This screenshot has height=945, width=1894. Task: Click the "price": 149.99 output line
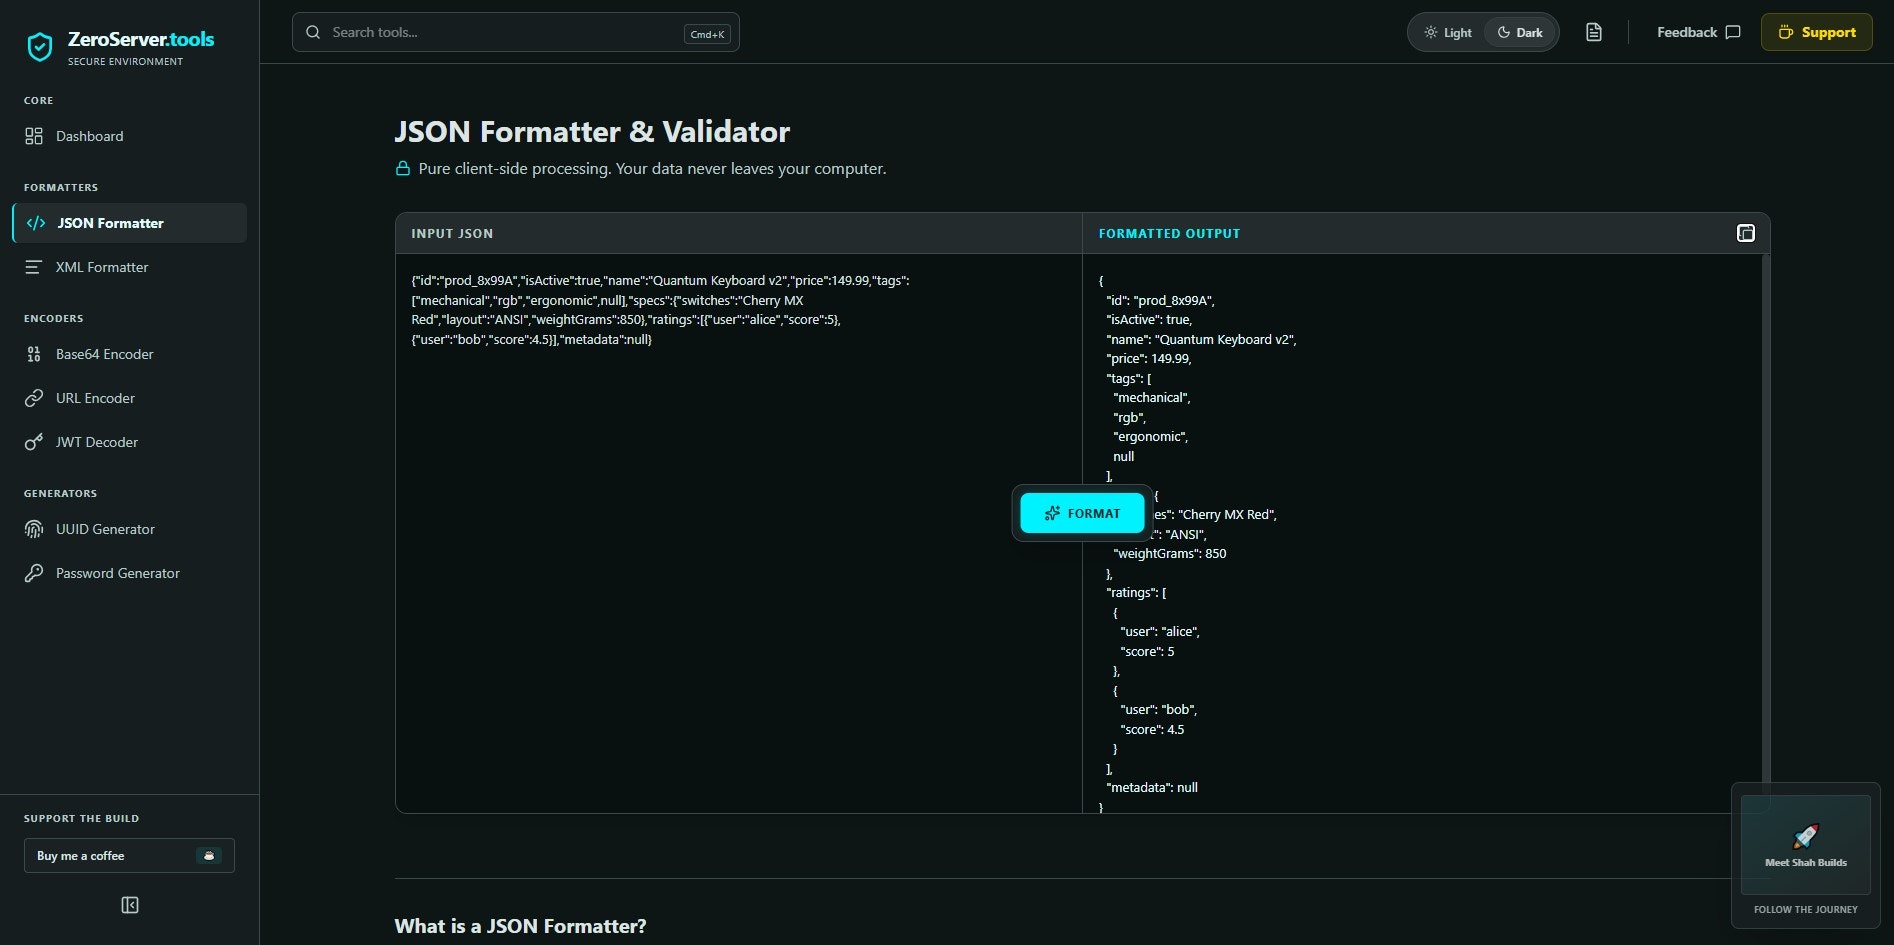coord(1149,358)
